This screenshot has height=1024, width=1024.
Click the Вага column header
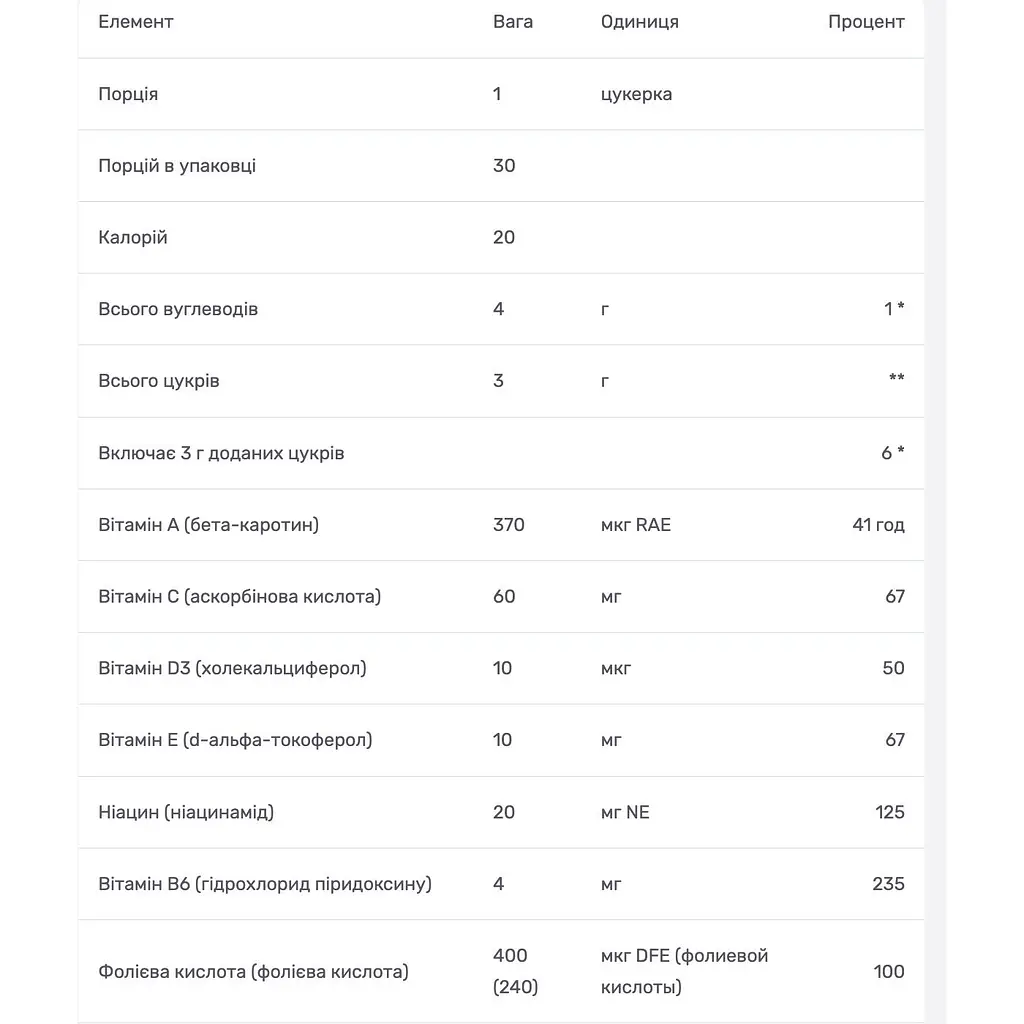(513, 22)
